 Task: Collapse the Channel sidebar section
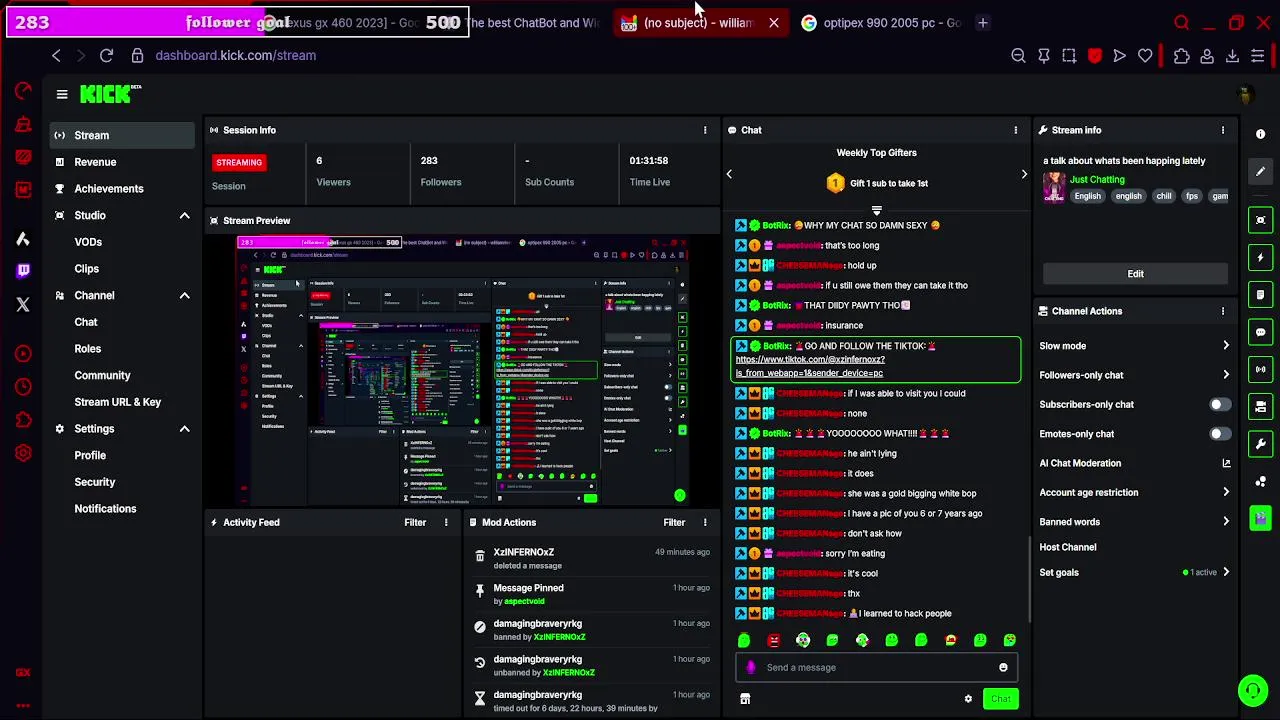click(x=184, y=296)
